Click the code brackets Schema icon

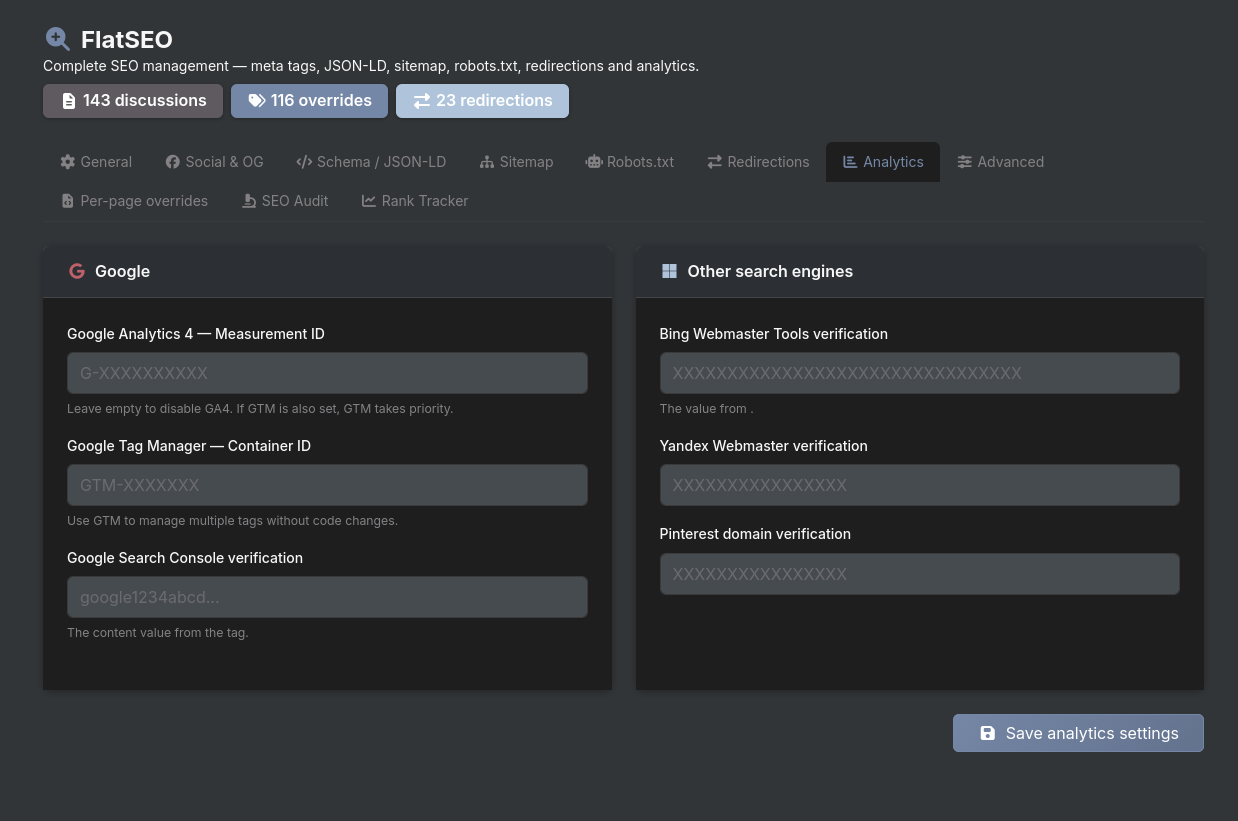(304, 162)
